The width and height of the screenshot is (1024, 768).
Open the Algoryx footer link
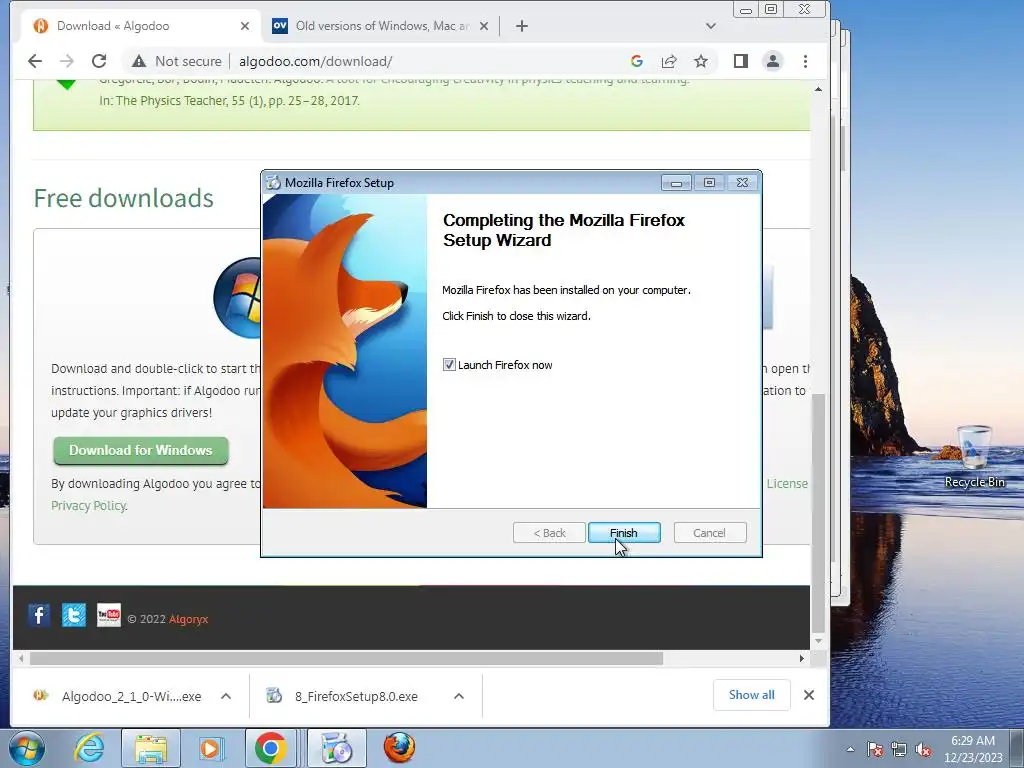pos(188,619)
